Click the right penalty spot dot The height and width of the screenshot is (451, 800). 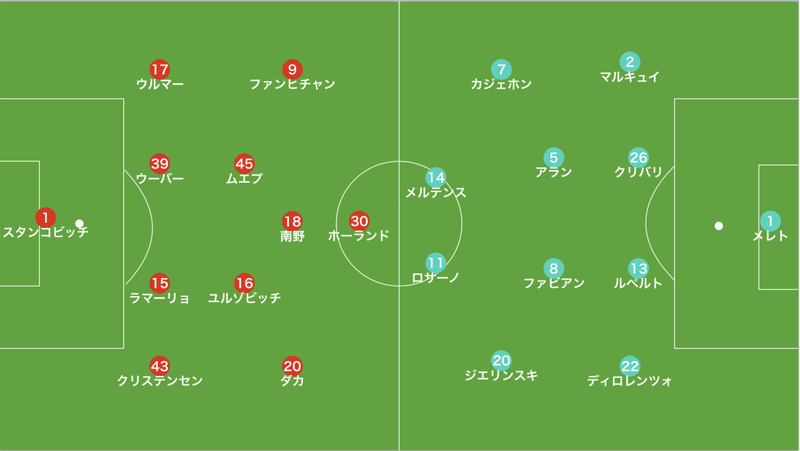(x=718, y=226)
